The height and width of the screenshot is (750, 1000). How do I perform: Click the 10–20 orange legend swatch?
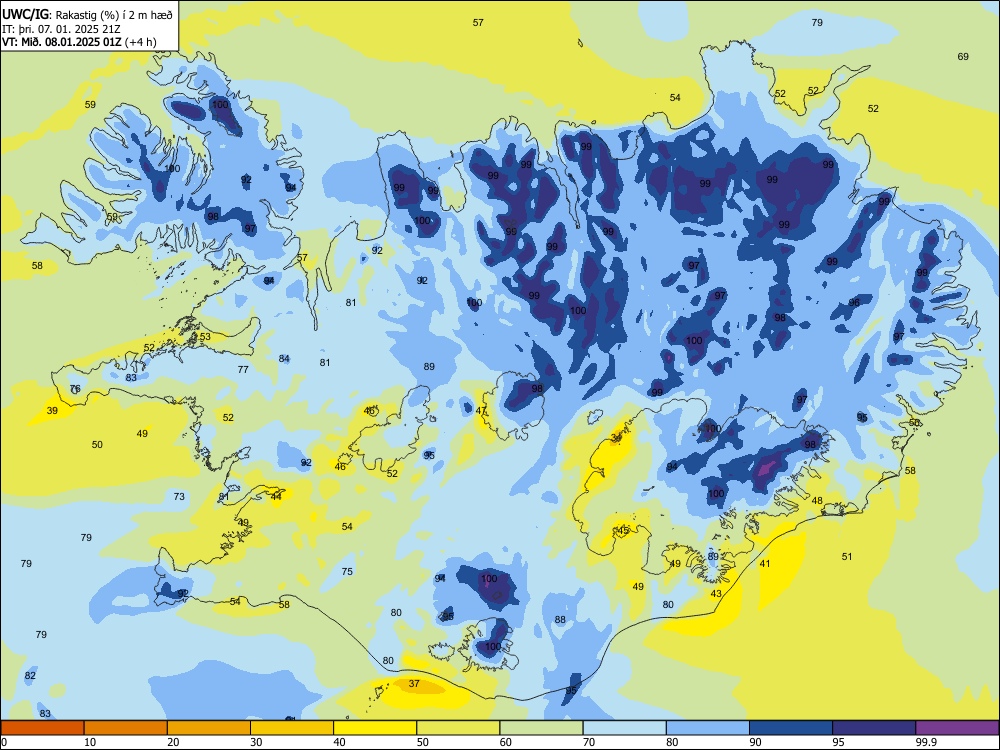coord(126,728)
